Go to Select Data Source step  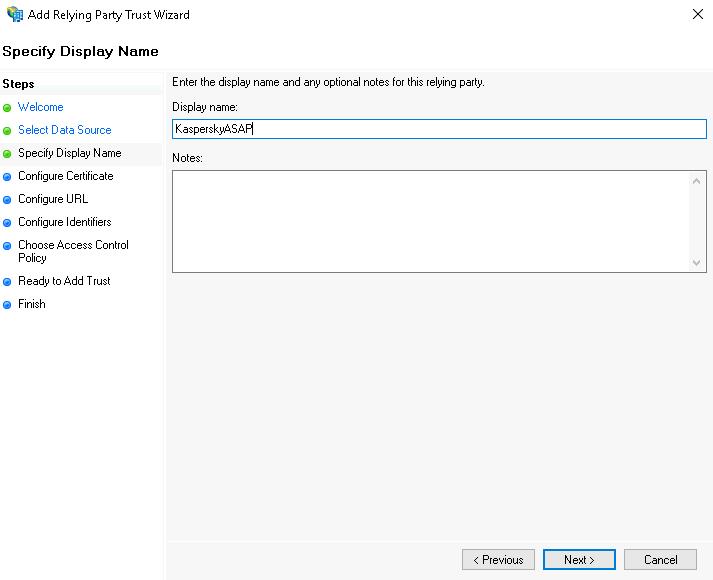click(64, 130)
